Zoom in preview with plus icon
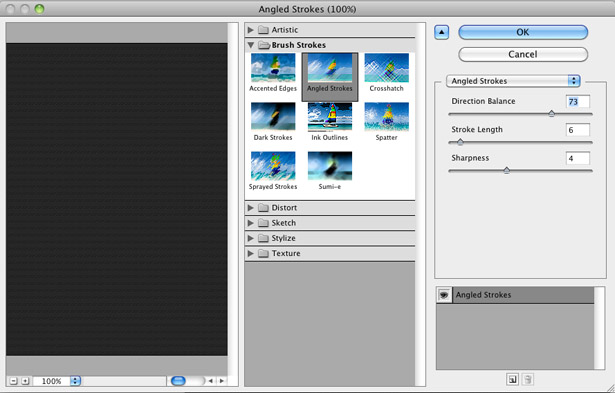615x393 pixels. [25, 381]
